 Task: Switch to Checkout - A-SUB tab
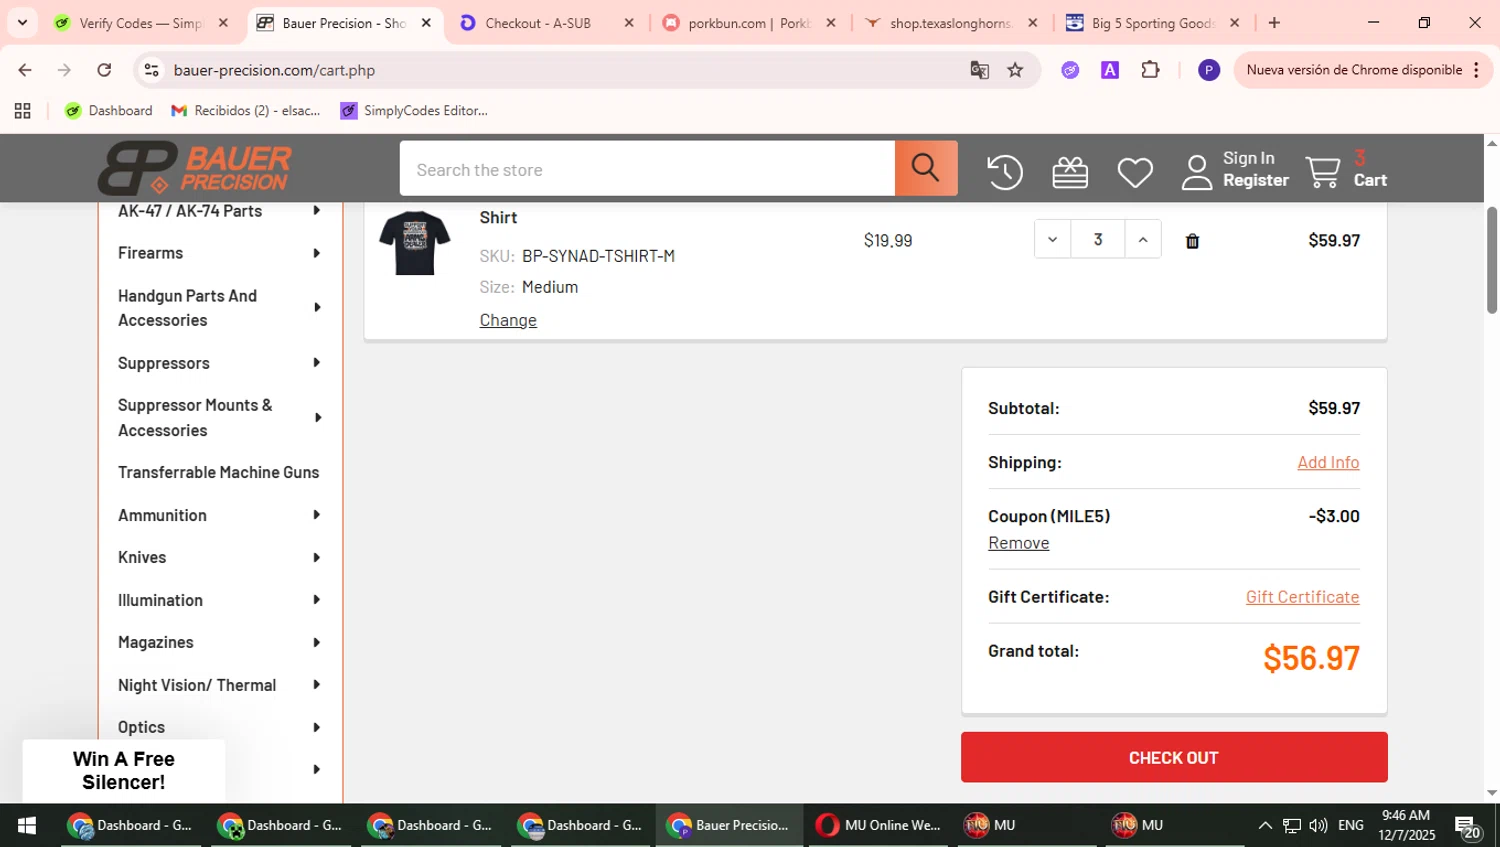(547, 23)
